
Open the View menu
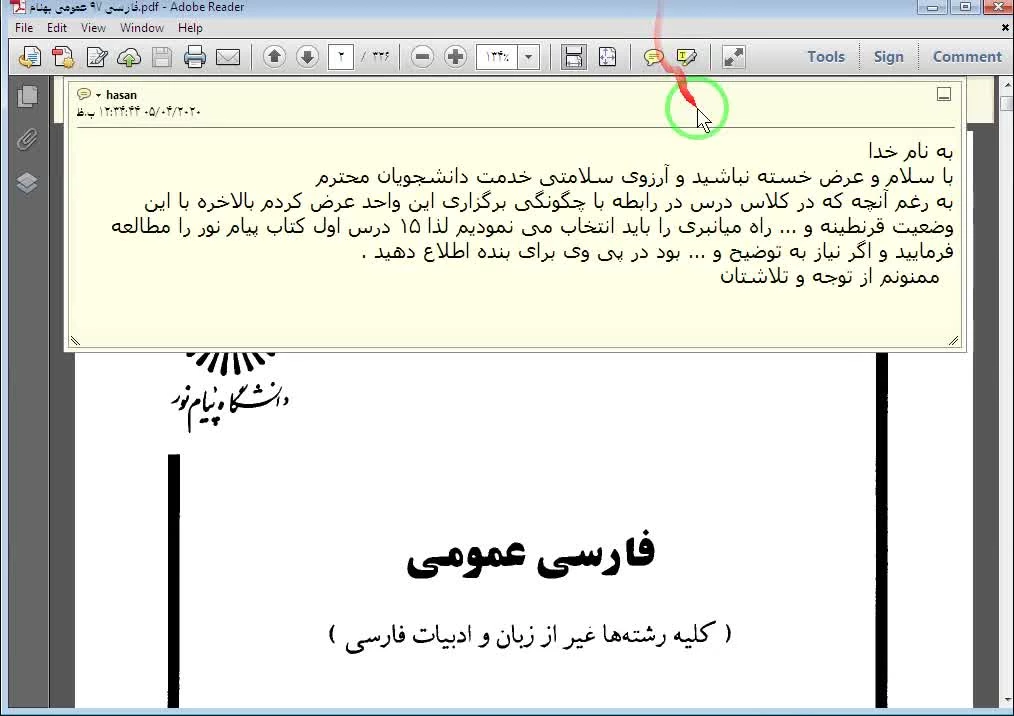tap(93, 28)
